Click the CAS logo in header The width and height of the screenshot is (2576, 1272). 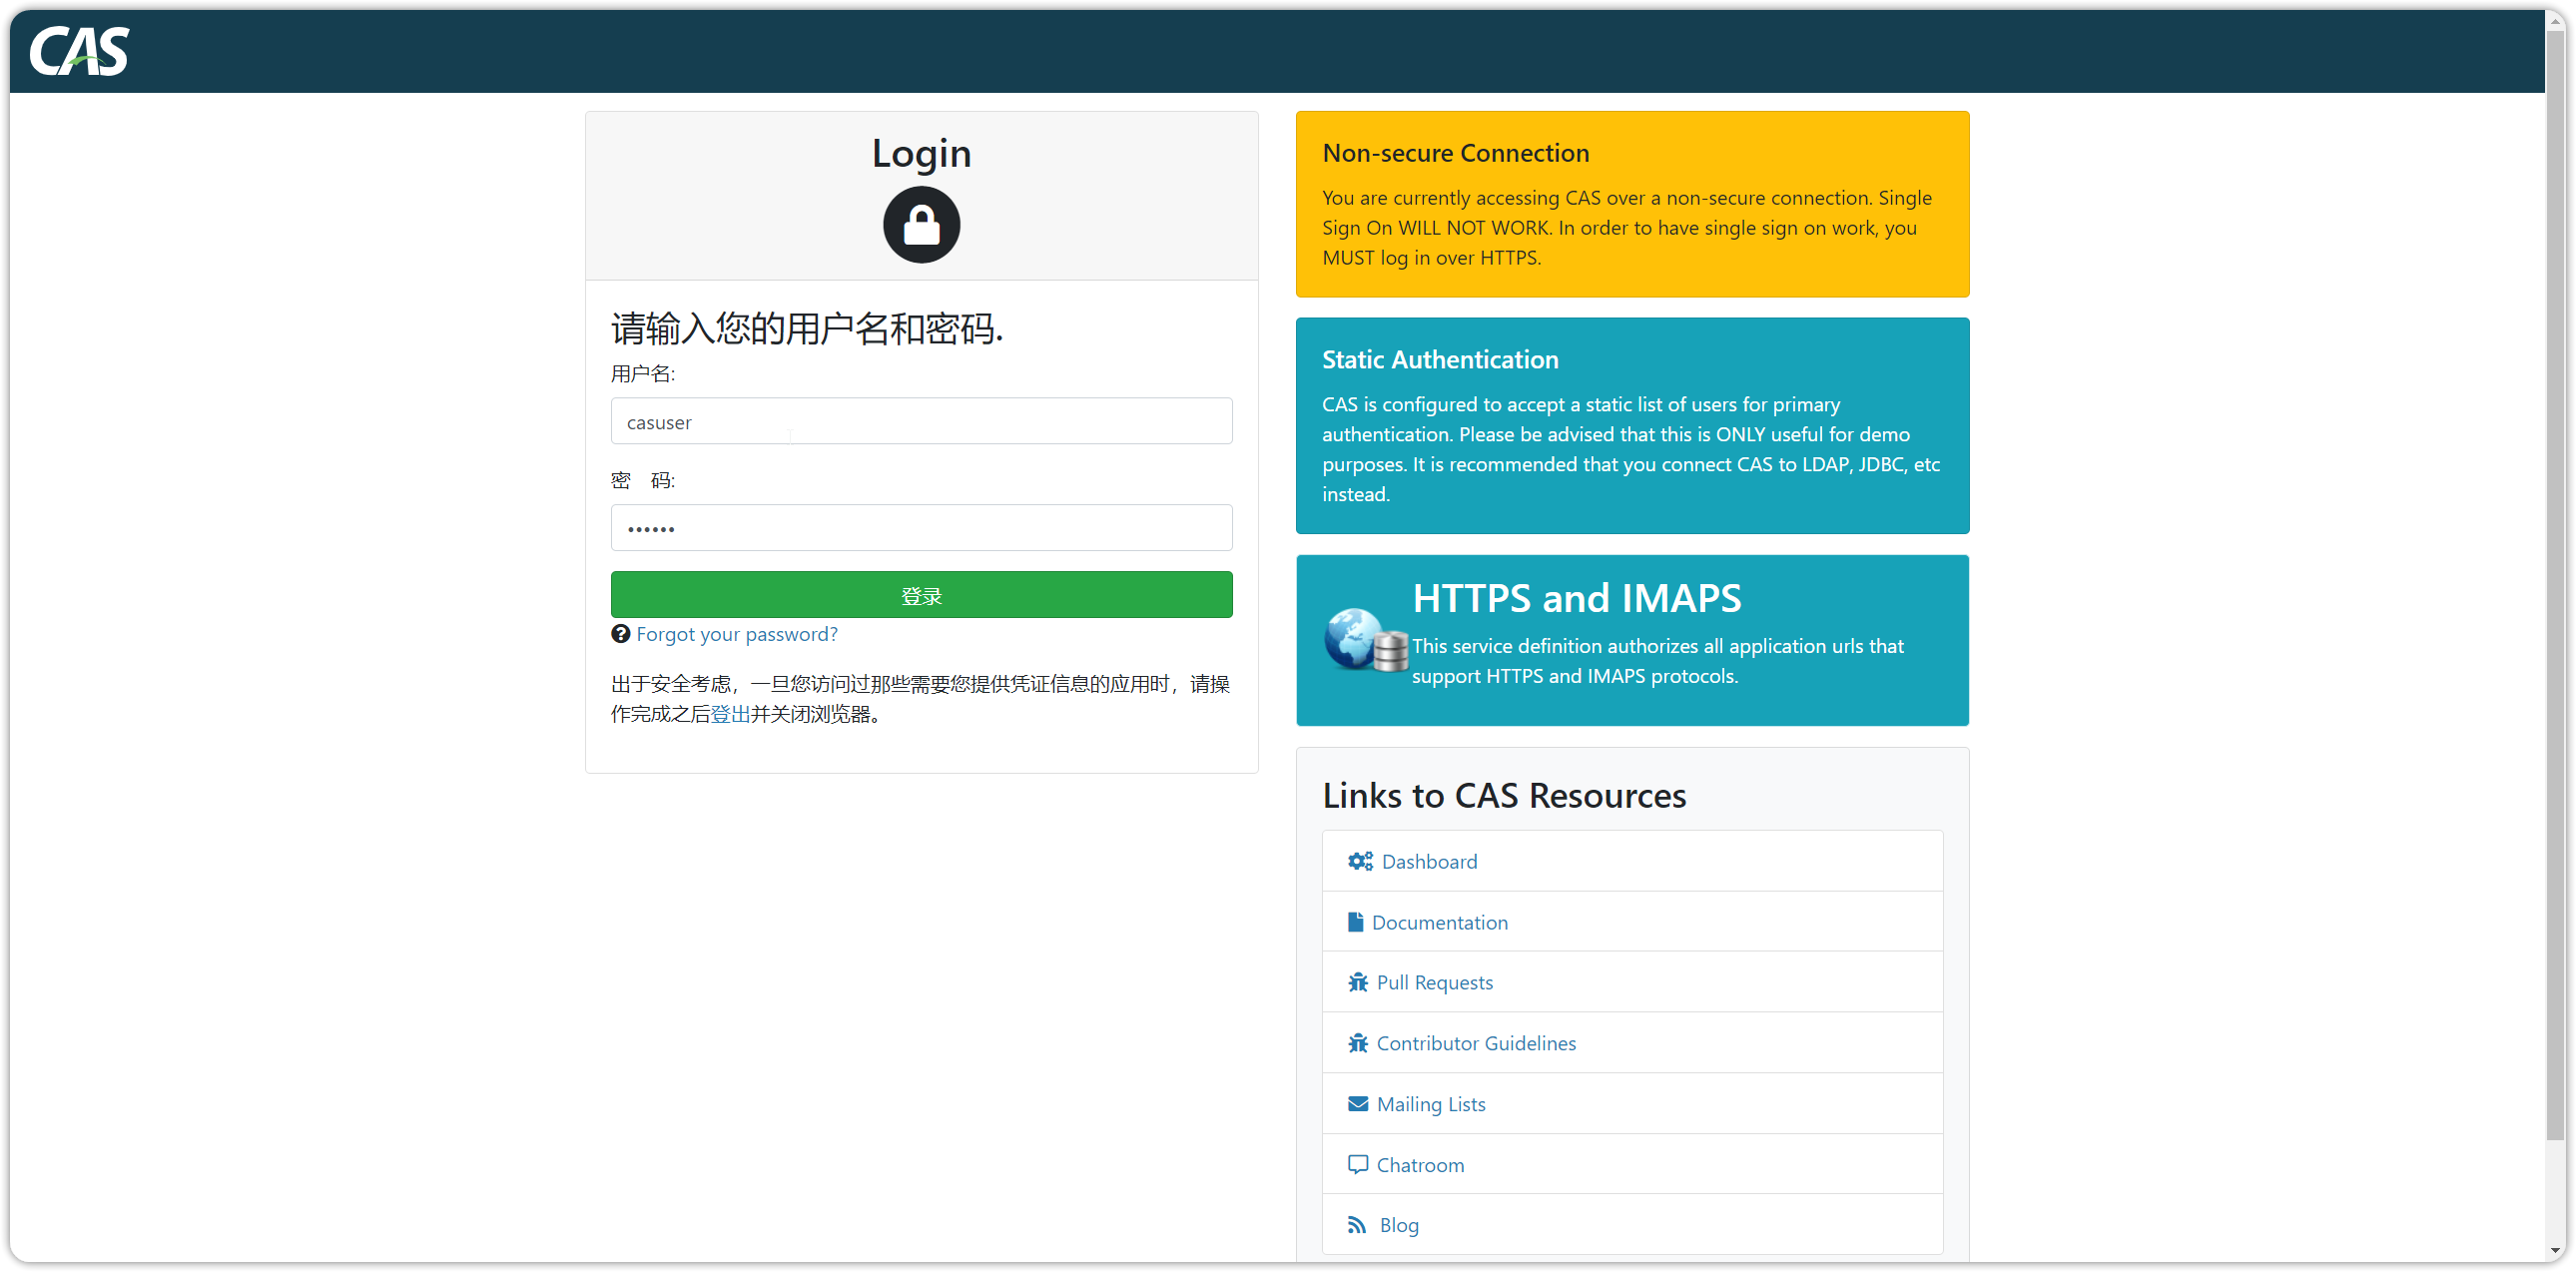click(79, 51)
